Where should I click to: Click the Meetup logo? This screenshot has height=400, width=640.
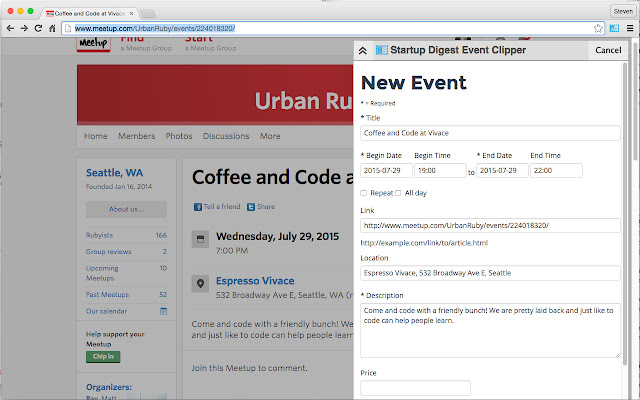tap(93, 43)
